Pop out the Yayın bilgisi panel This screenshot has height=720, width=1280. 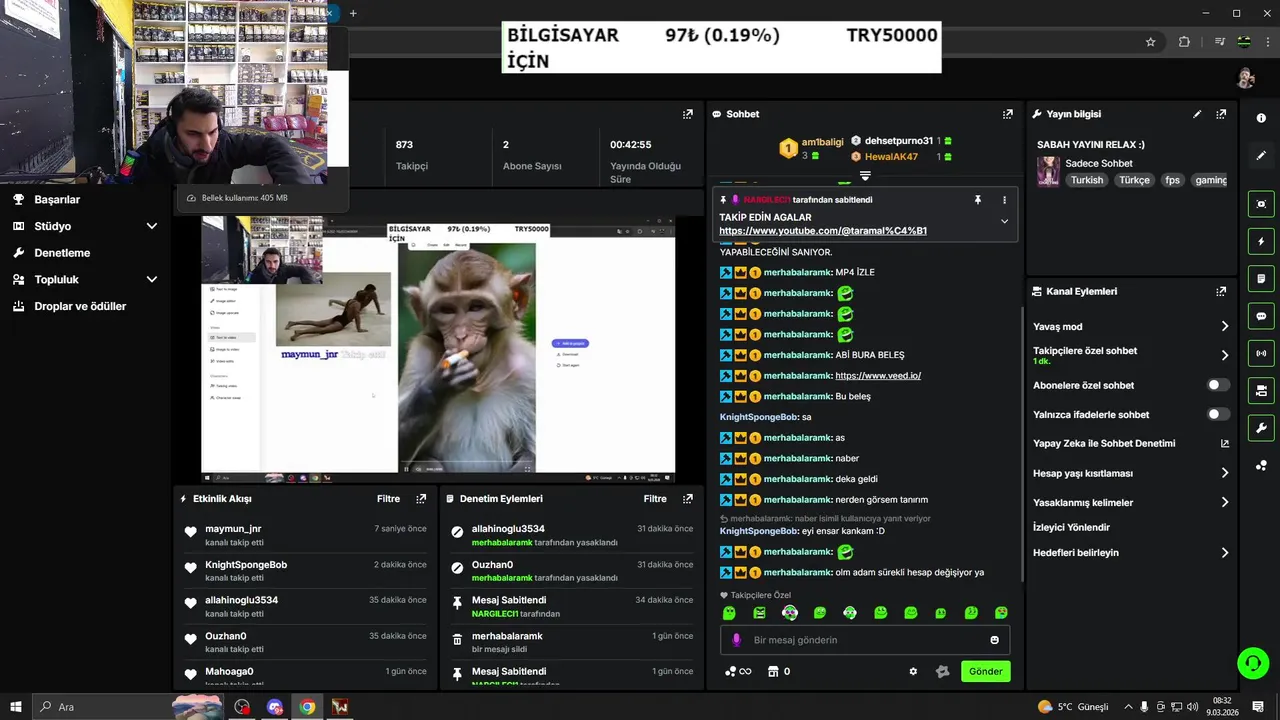[1221, 114]
